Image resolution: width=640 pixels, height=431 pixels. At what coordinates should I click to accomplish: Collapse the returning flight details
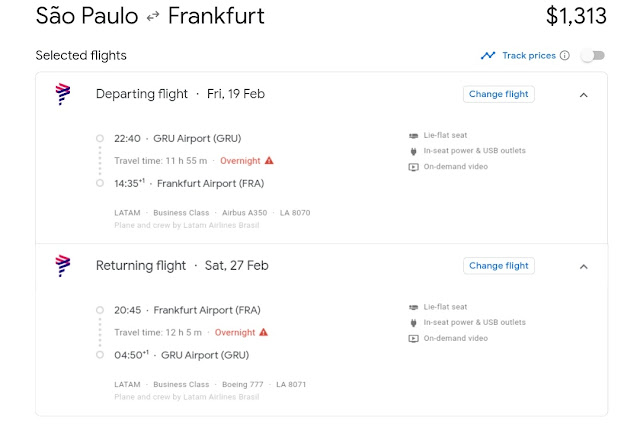tap(584, 266)
